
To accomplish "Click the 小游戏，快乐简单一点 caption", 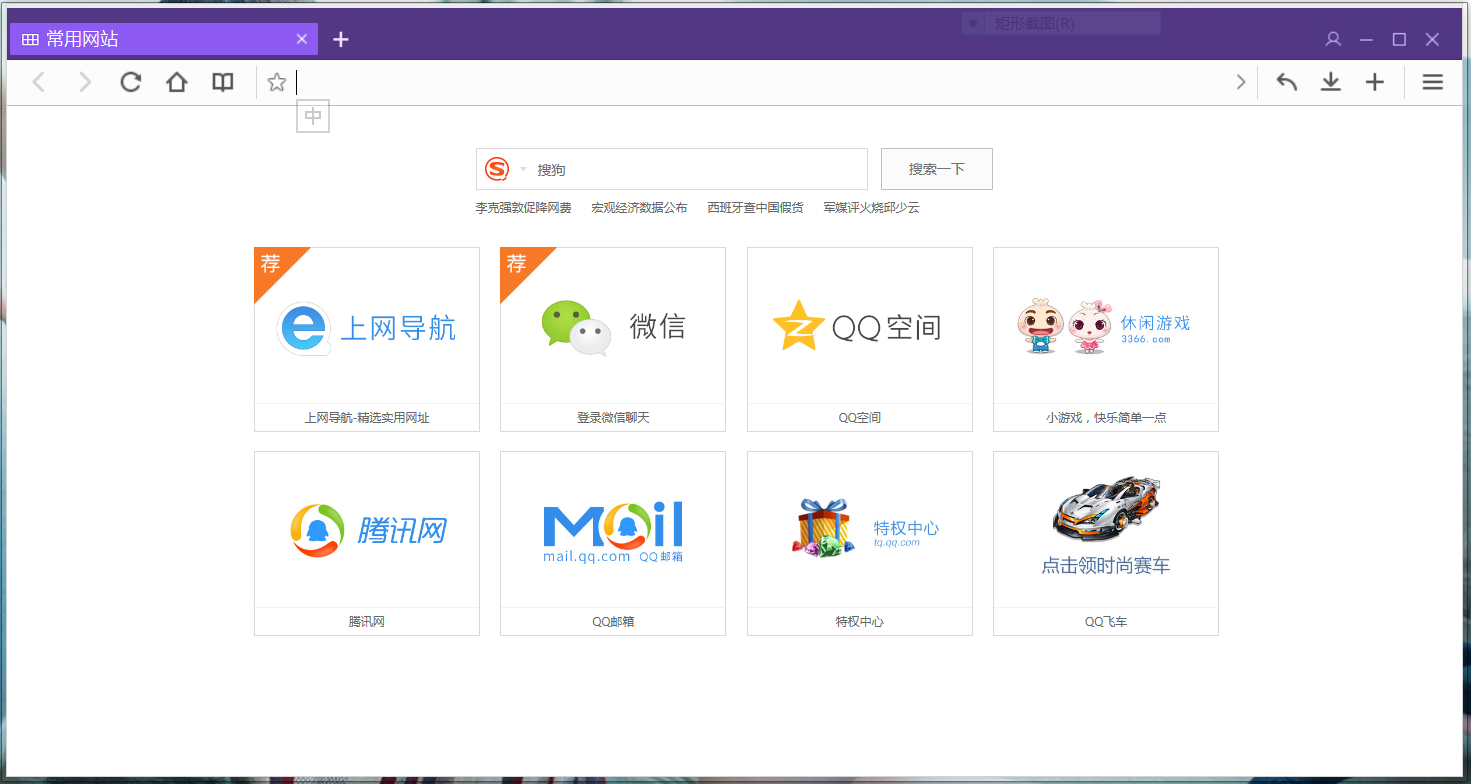I will pyautogui.click(x=1106, y=418).
